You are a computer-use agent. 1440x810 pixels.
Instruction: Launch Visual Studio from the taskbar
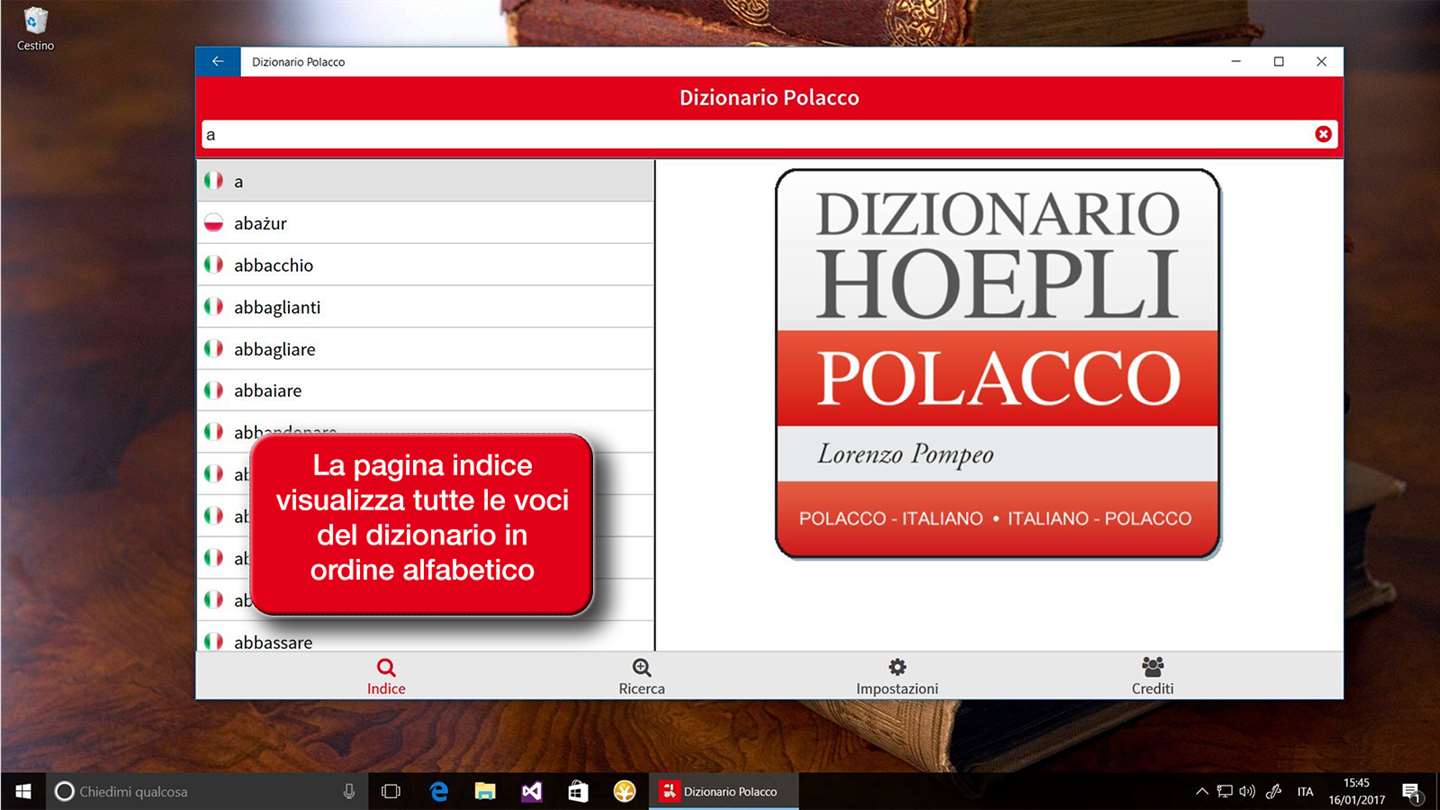point(532,791)
